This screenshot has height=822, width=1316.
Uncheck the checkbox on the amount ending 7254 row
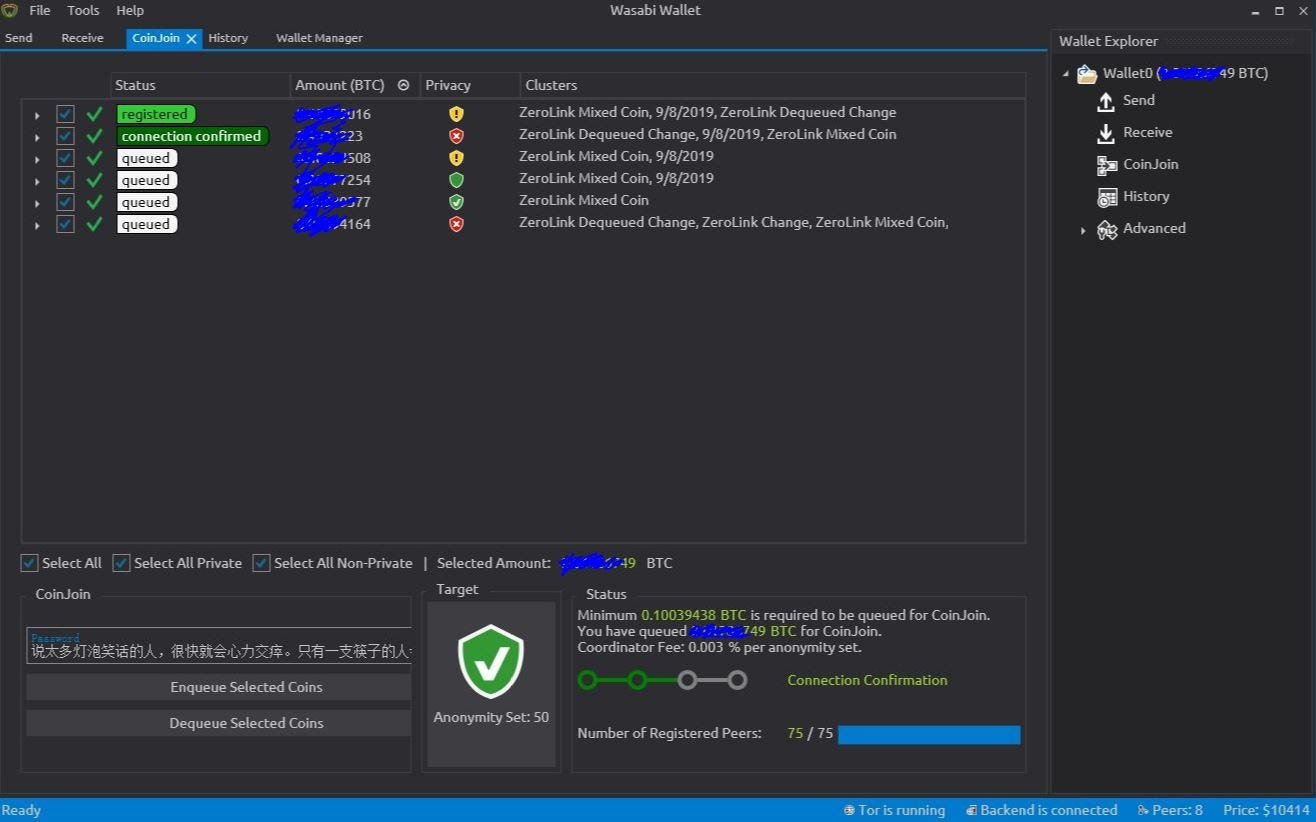tap(65, 180)
